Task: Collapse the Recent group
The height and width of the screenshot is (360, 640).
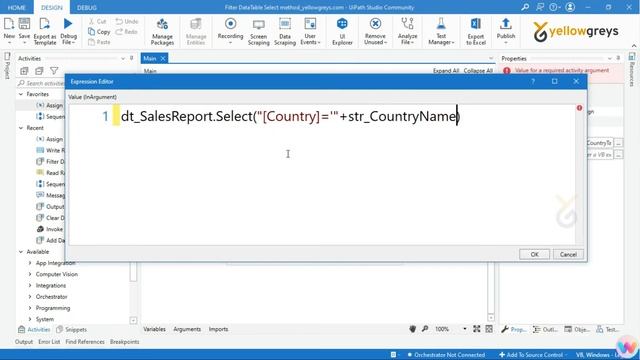Action: pyautogui.click(x=21, y=128)
